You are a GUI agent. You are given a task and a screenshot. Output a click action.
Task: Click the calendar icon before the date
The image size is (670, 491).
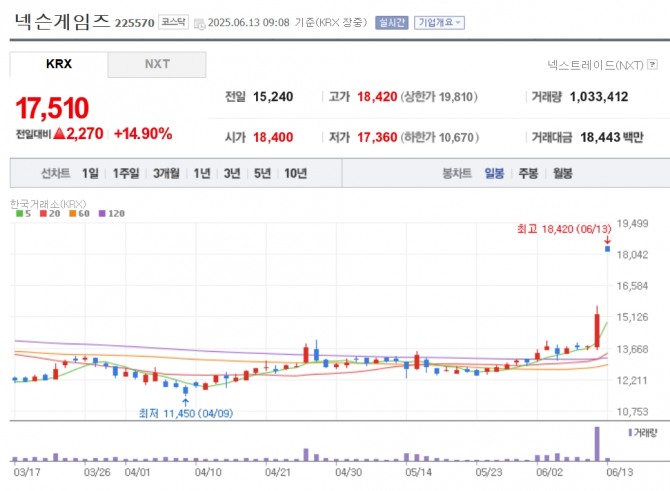[x=199, y=22]
